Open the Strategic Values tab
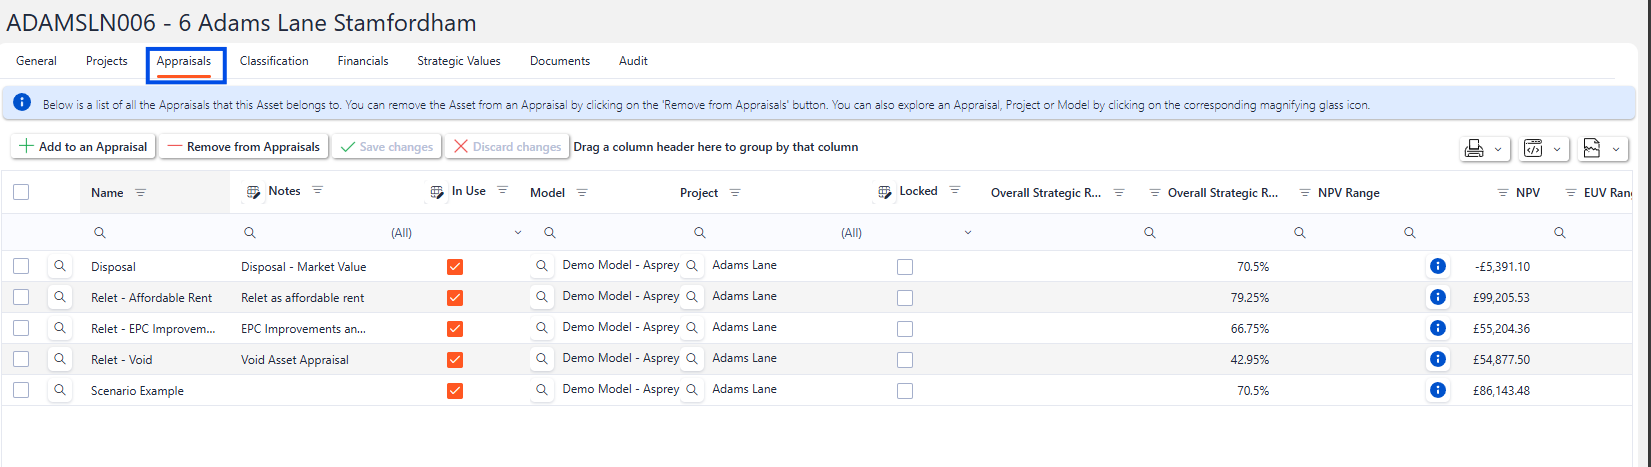Screen dimensions: 1651x467 (x=459, y=61)
